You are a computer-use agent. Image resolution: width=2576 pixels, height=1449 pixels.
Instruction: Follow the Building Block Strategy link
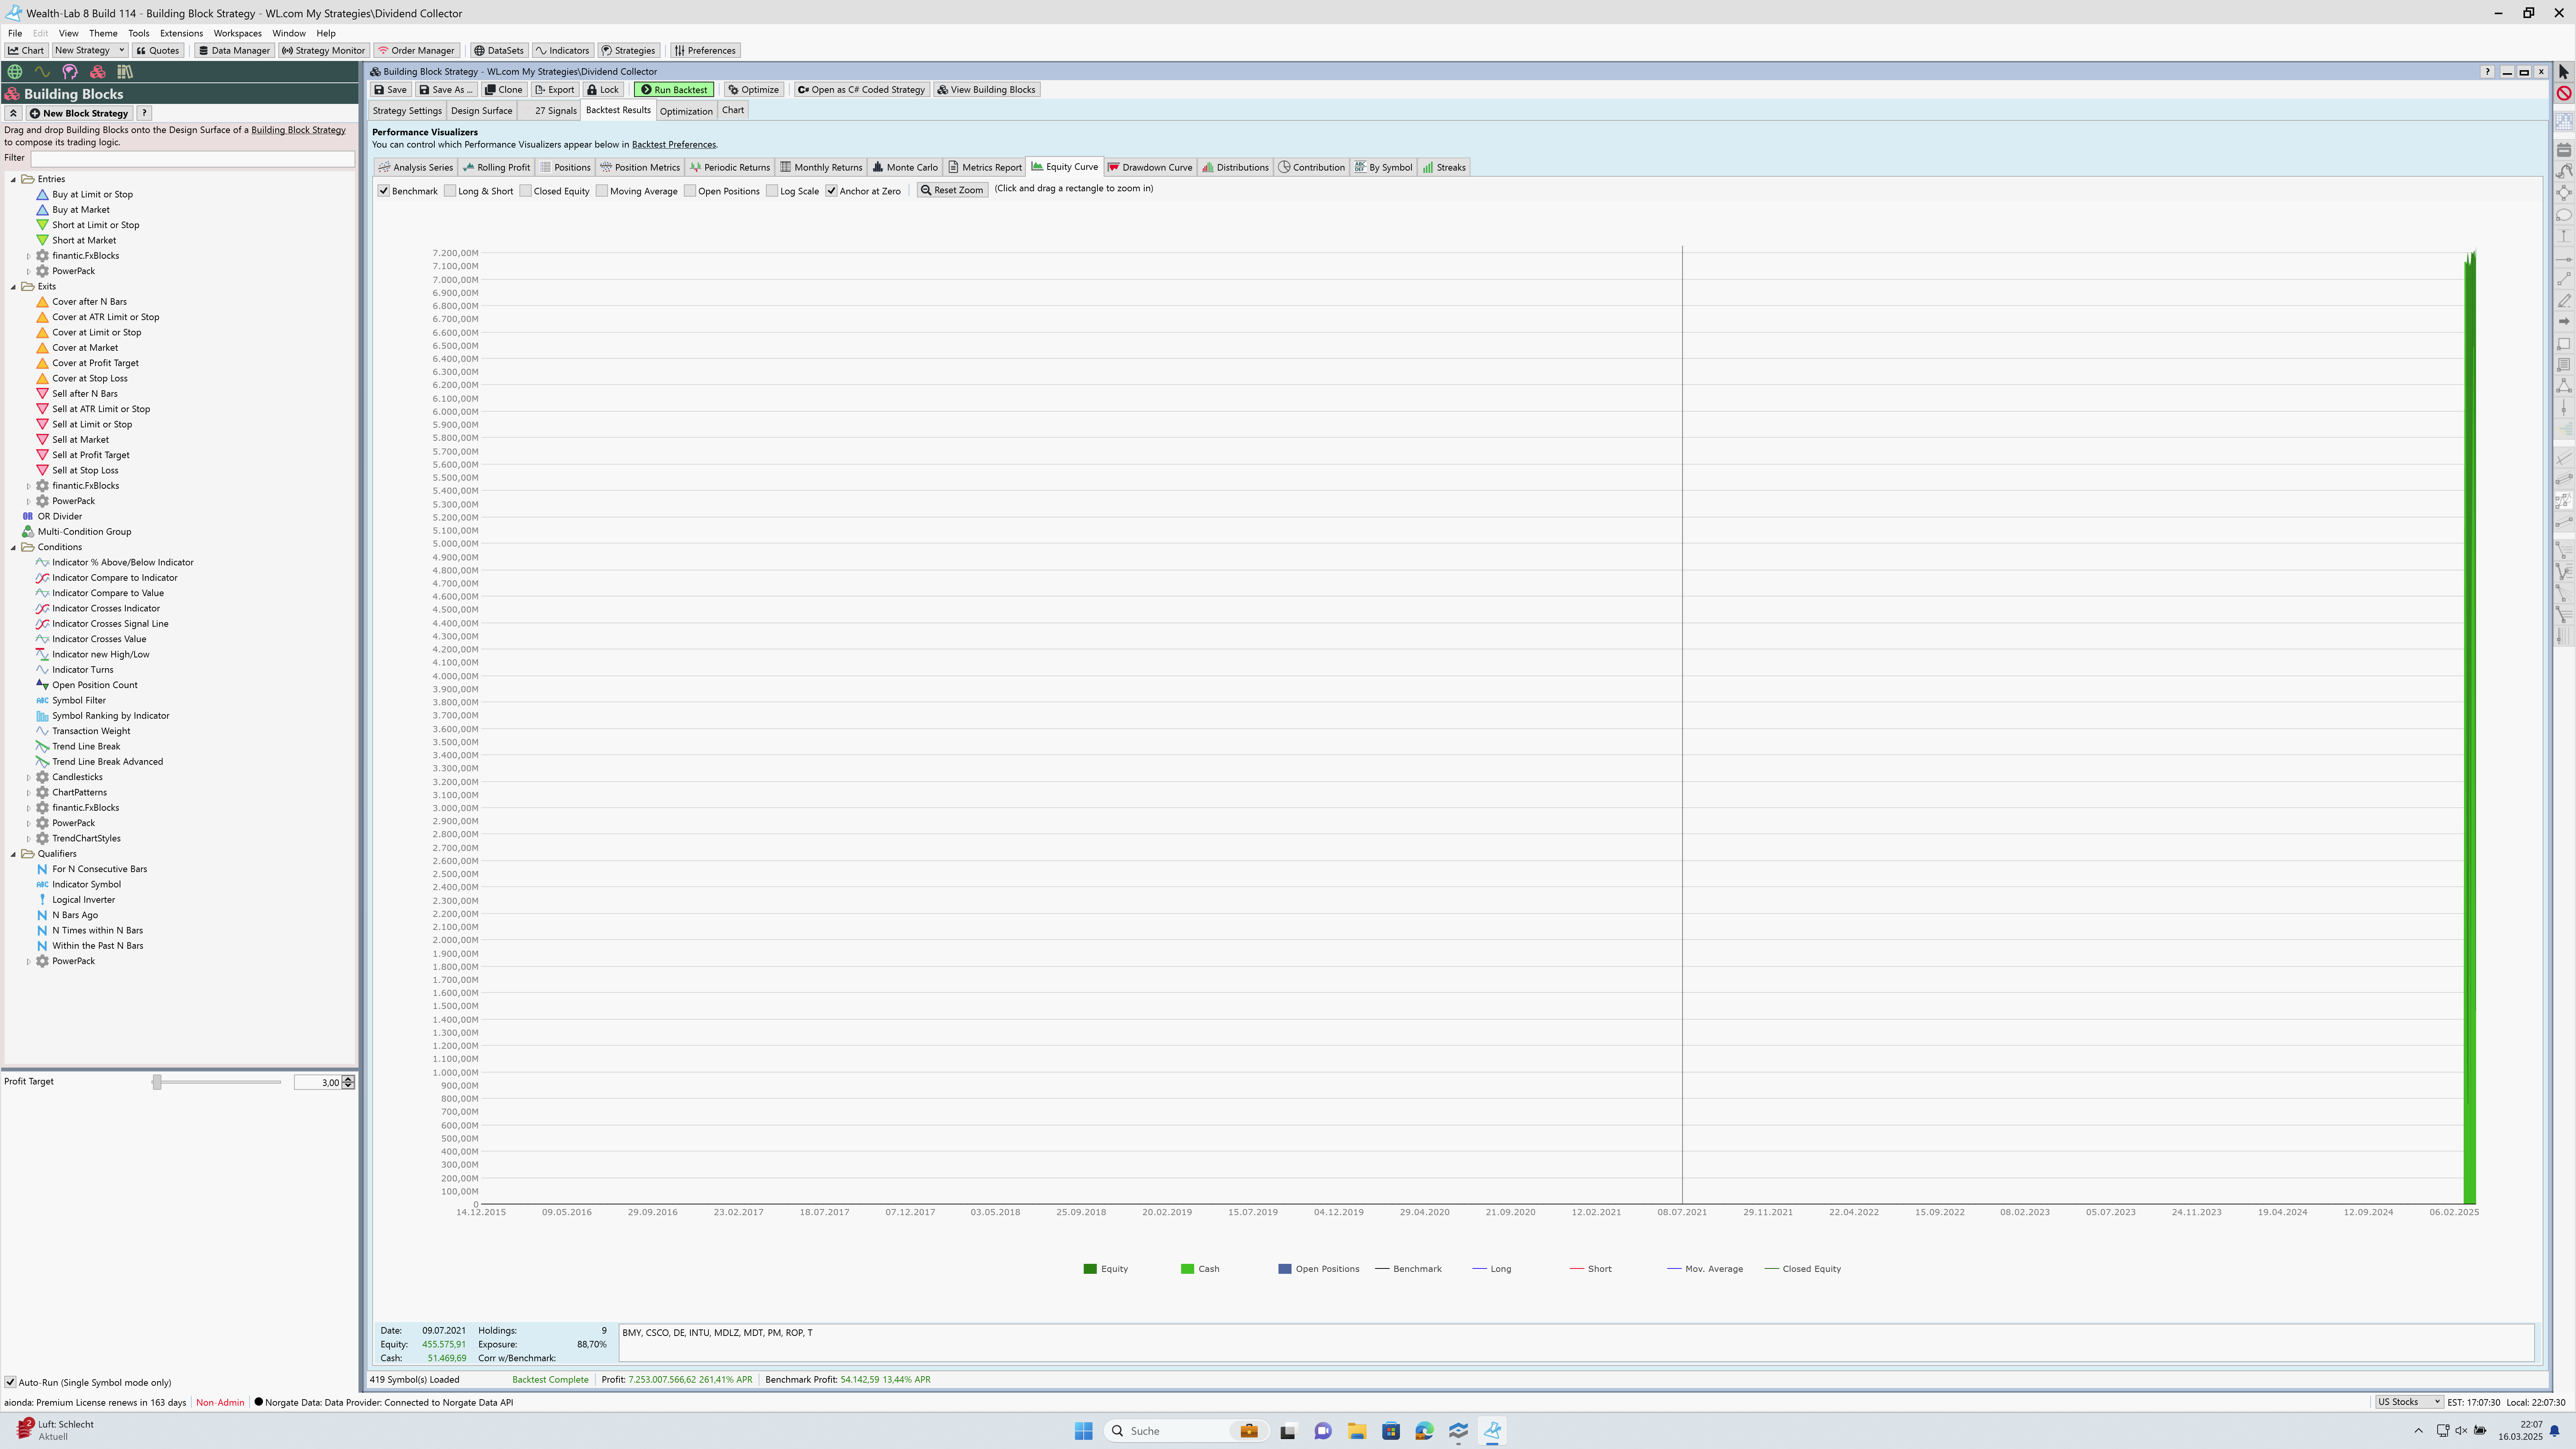(298, 130)
